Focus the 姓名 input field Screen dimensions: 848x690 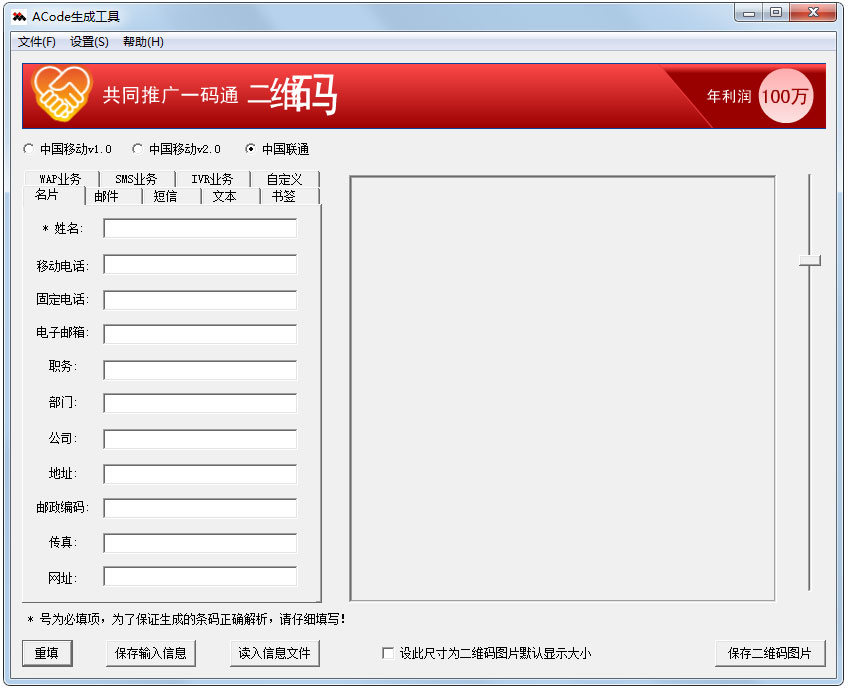[x=200, y=228]
